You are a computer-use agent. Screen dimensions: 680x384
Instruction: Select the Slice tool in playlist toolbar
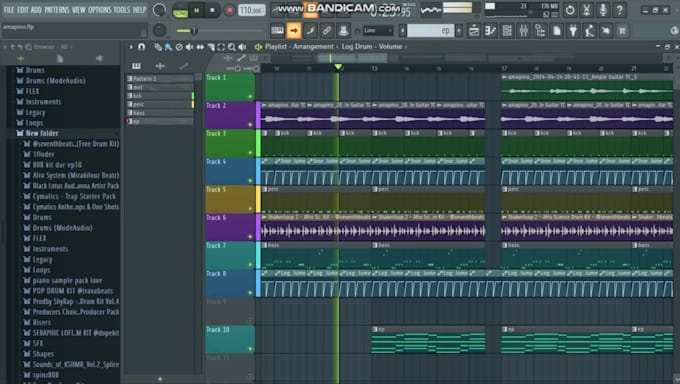pyautogui.click(x=211, y=47)
